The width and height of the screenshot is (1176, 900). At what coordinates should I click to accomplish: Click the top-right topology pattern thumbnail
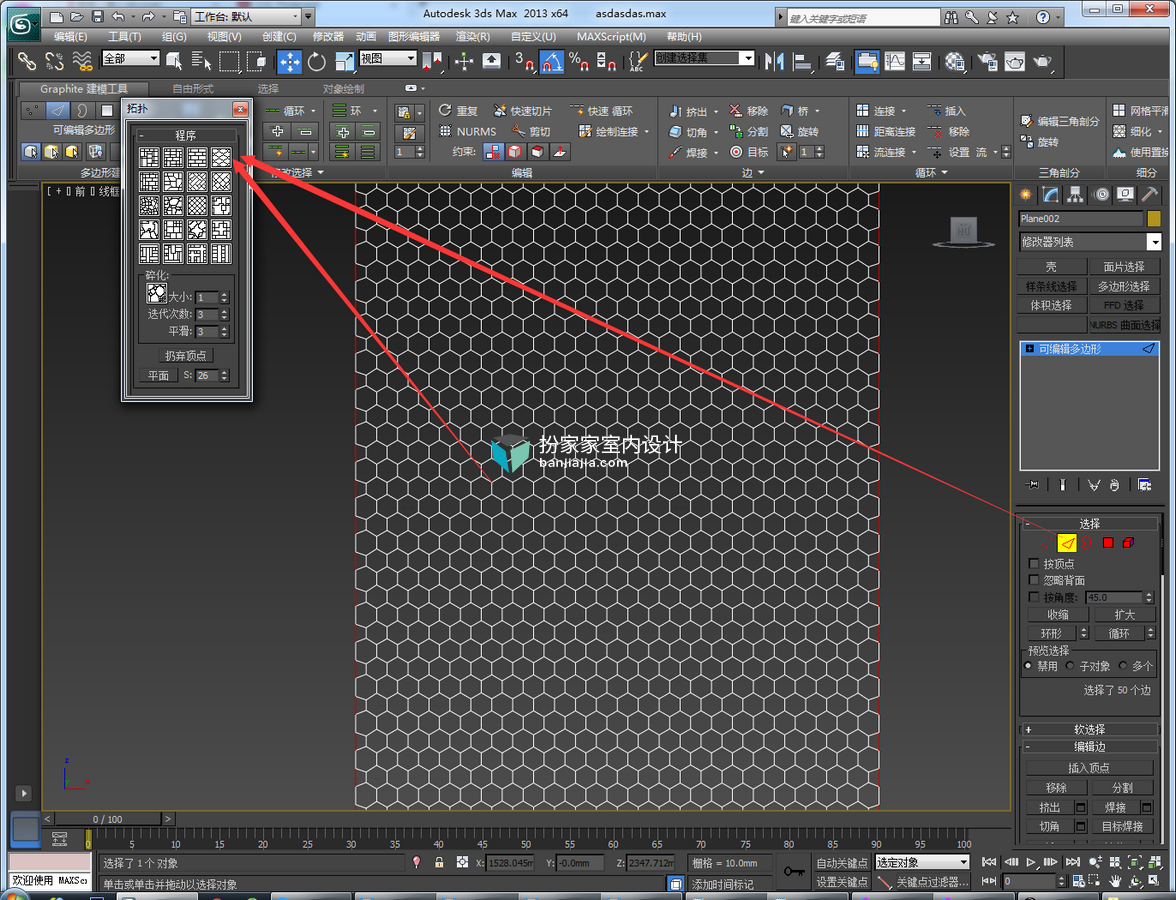click(x=221, y=157)
